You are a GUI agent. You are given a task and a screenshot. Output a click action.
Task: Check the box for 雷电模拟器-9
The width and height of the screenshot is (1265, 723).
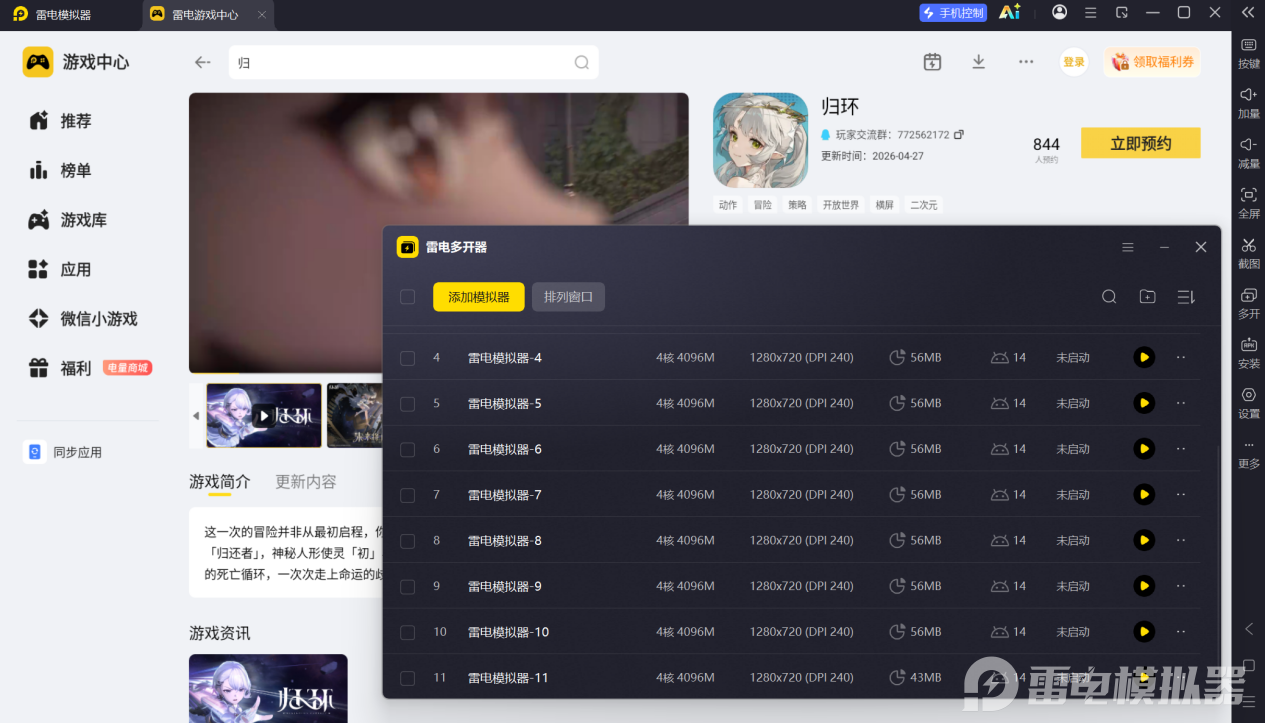[407, 587]
